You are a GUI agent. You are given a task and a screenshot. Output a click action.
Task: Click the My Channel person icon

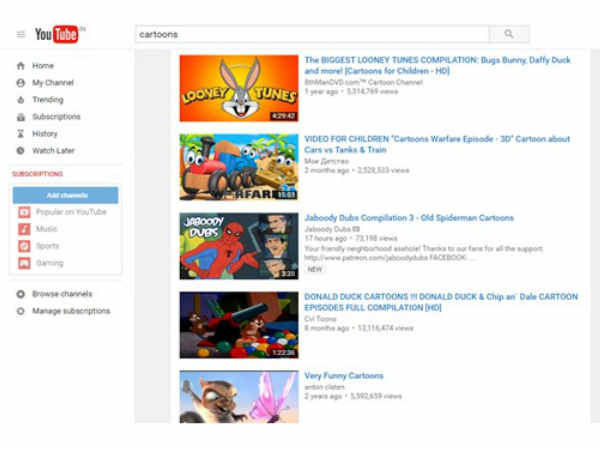pyautogui.click(x=21, y=83)
